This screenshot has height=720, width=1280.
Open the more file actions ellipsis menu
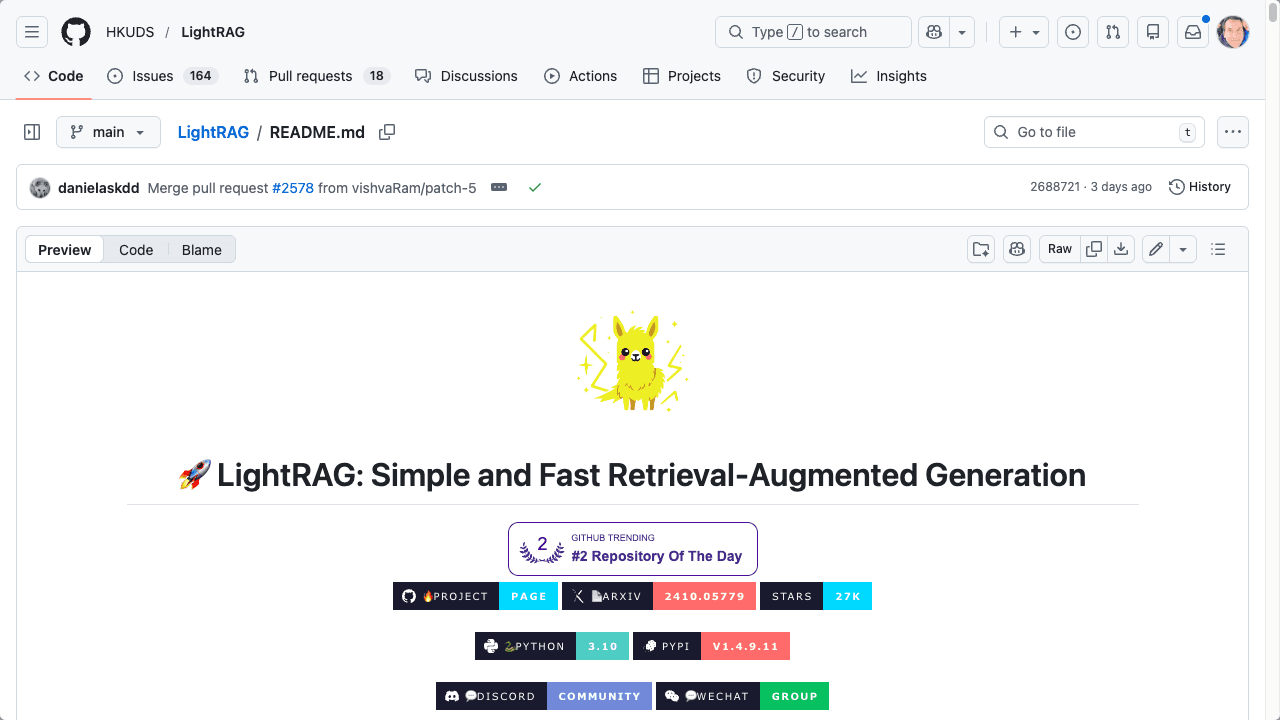coord(1233,132)
